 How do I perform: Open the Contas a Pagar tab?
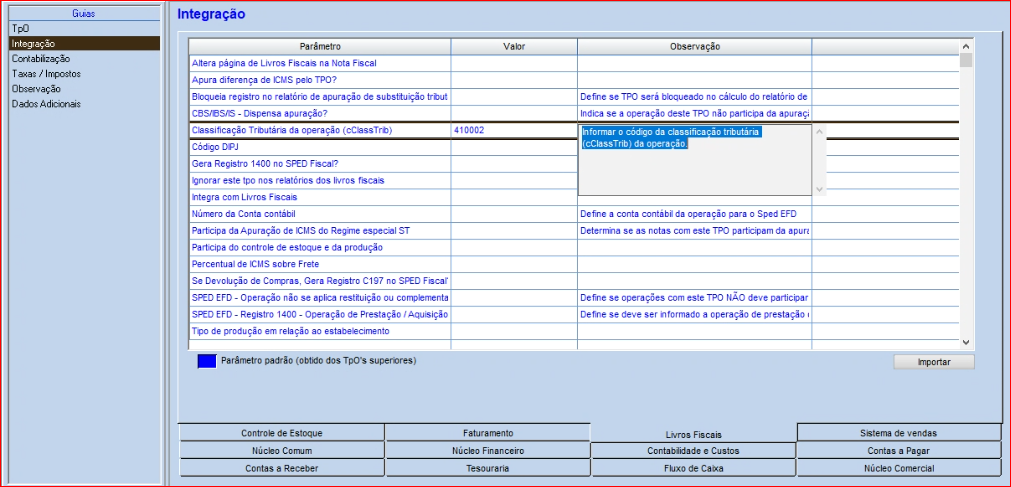click(x=898, y=451)
